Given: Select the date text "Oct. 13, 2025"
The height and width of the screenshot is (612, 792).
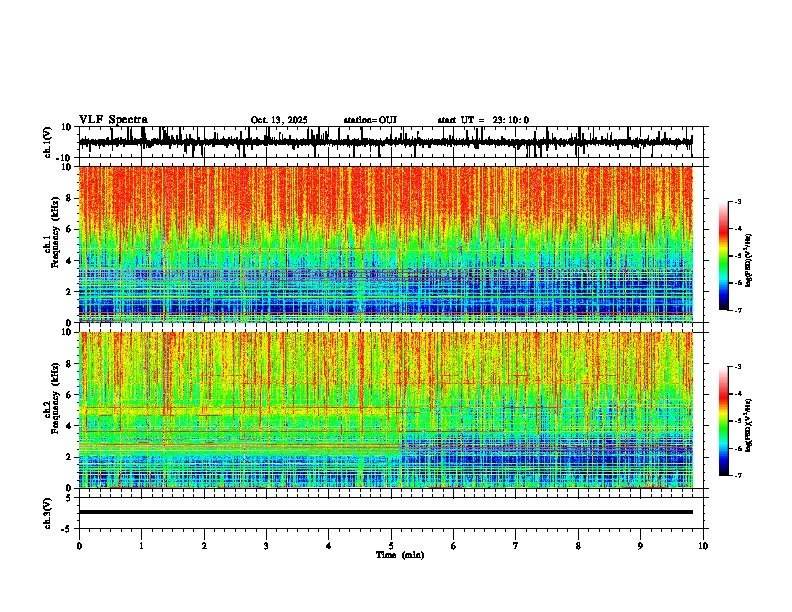Looking at the screenshot, I should click(279, 120).
